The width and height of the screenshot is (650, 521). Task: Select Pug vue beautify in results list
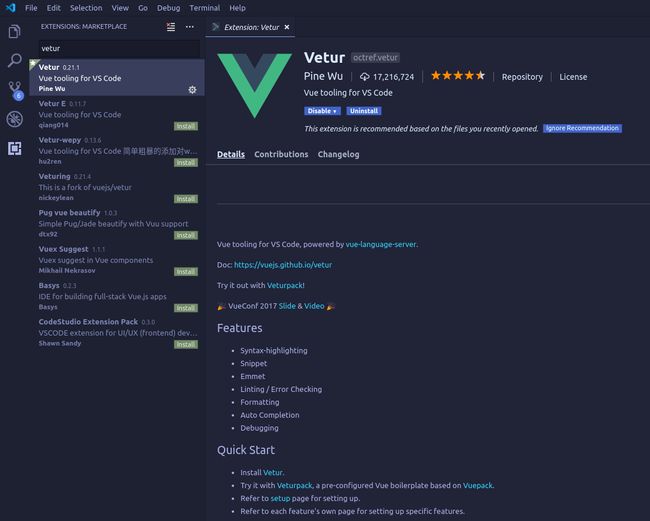coord(117,223)
